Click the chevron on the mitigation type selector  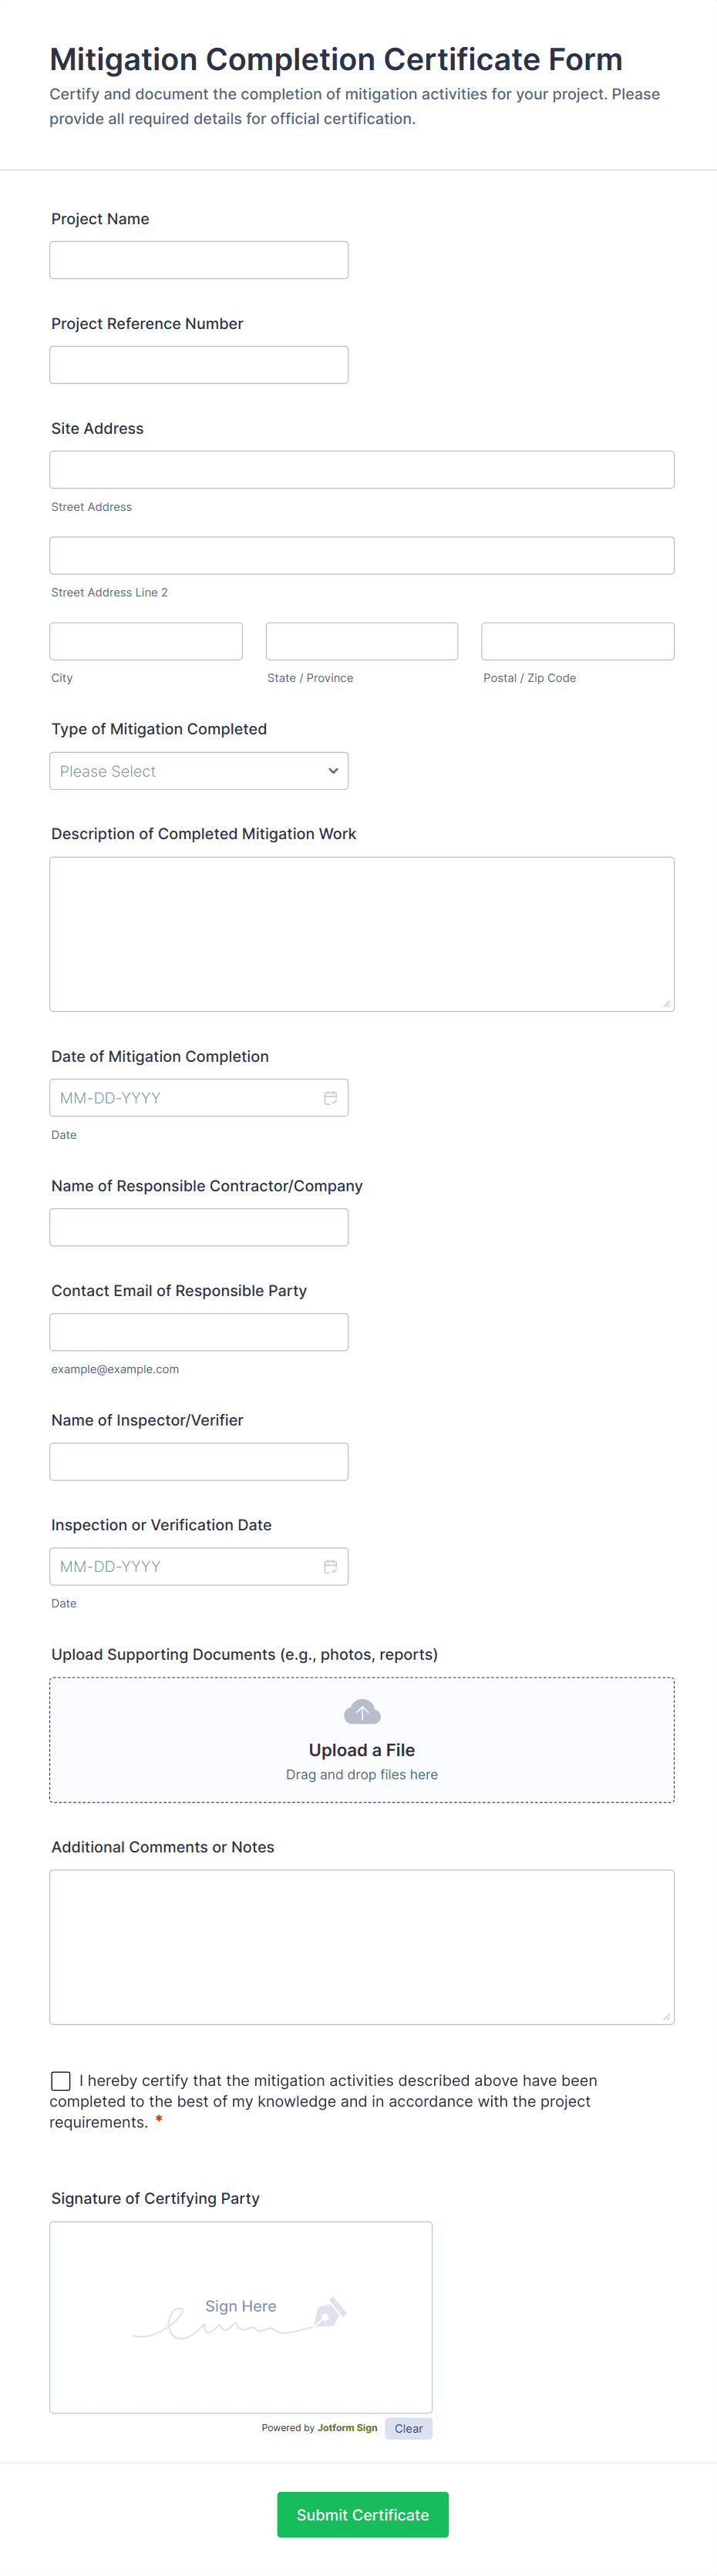pos(332,770)
